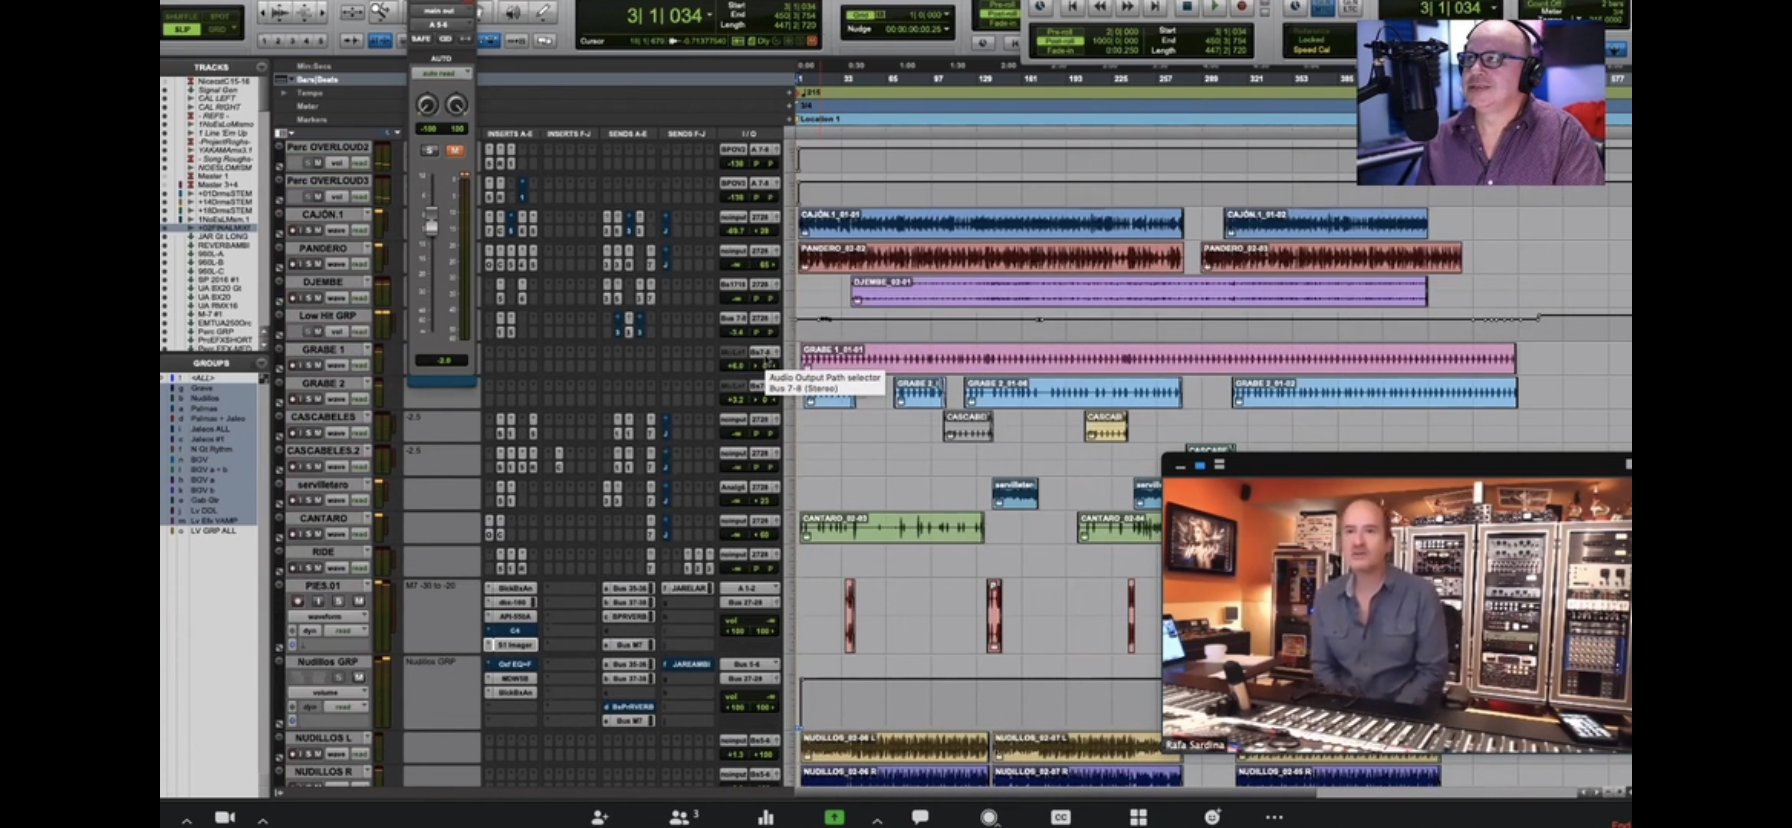Open the MDWSB insert on Nudillos GRP
This screenshot has width=1792, height=828.
[512, 678]
